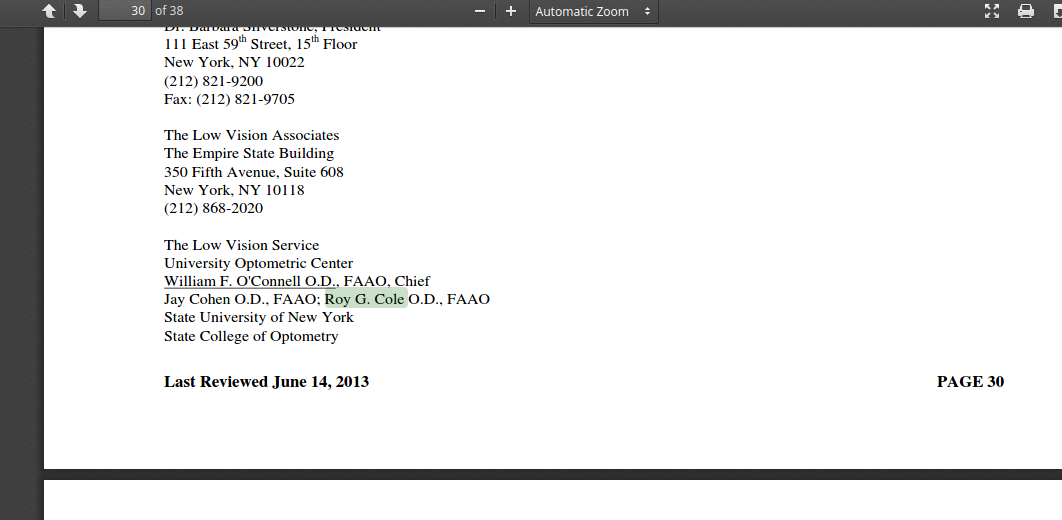Click 'University Optometric Center' line

pyautogui.click(x=258, y=263)
